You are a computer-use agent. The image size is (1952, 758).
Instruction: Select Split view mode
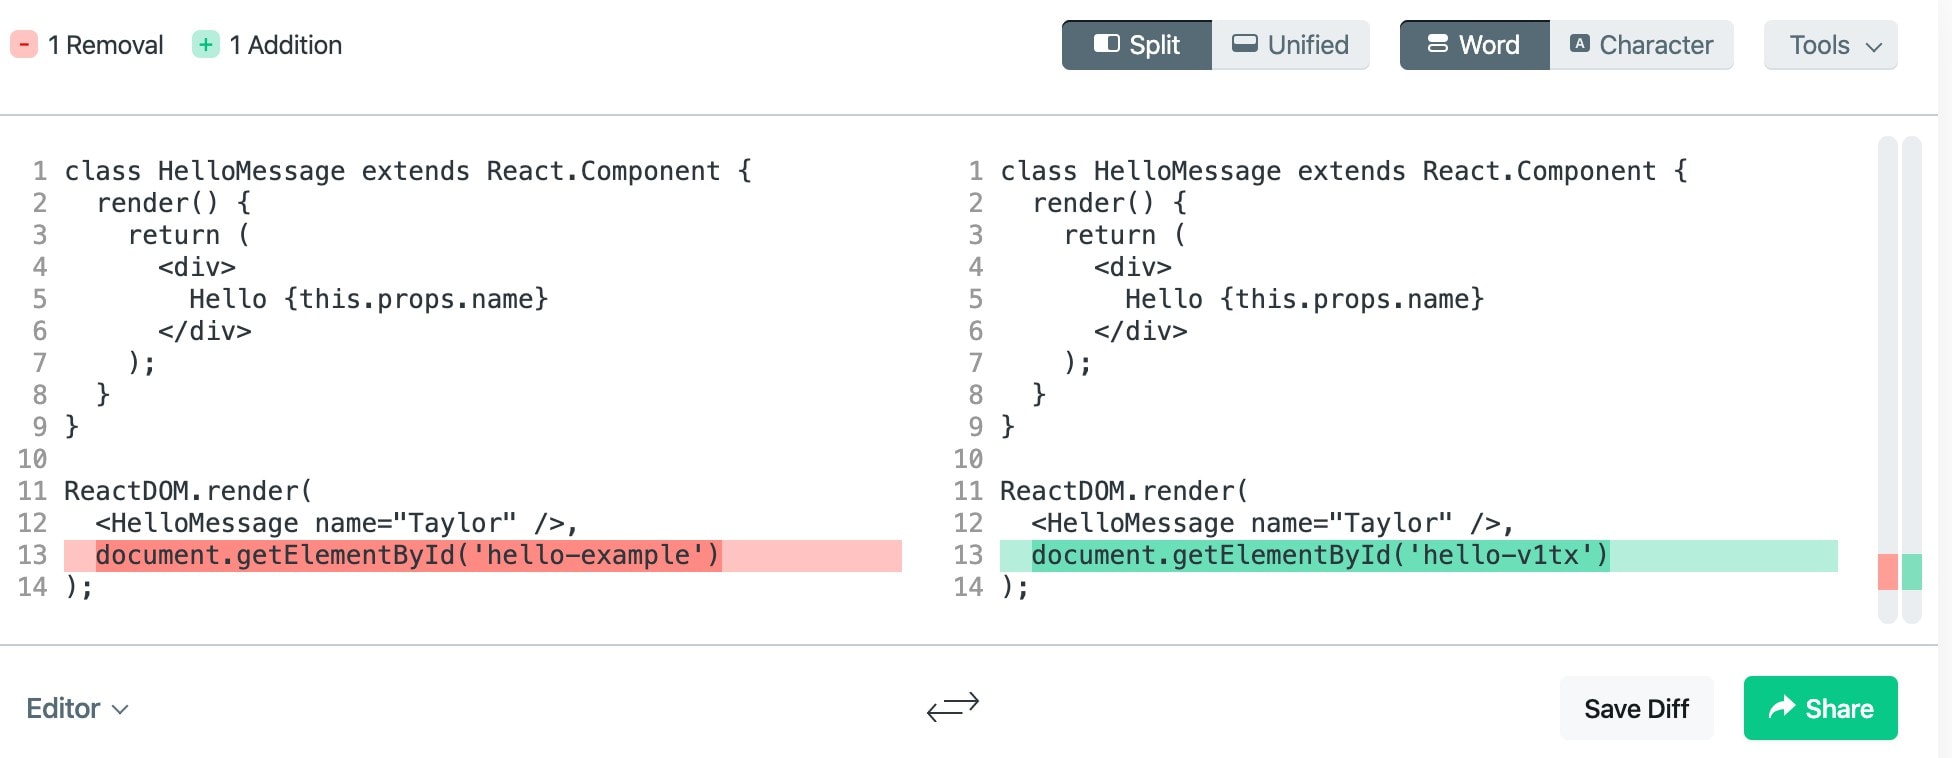point(1137,45)
